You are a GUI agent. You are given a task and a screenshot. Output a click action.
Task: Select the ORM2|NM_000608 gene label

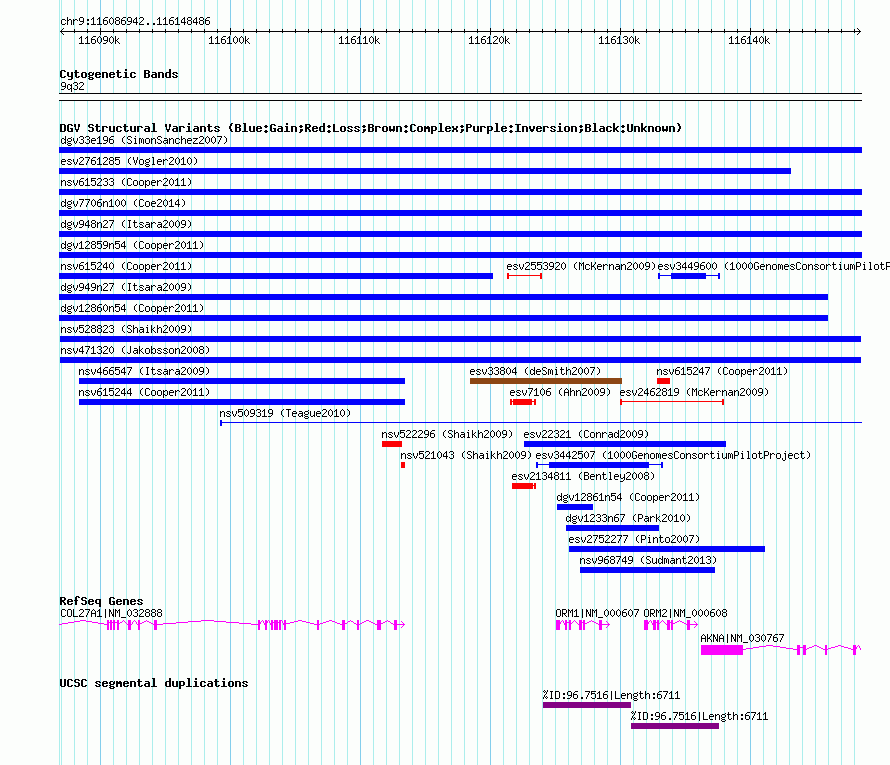[685, 613]
